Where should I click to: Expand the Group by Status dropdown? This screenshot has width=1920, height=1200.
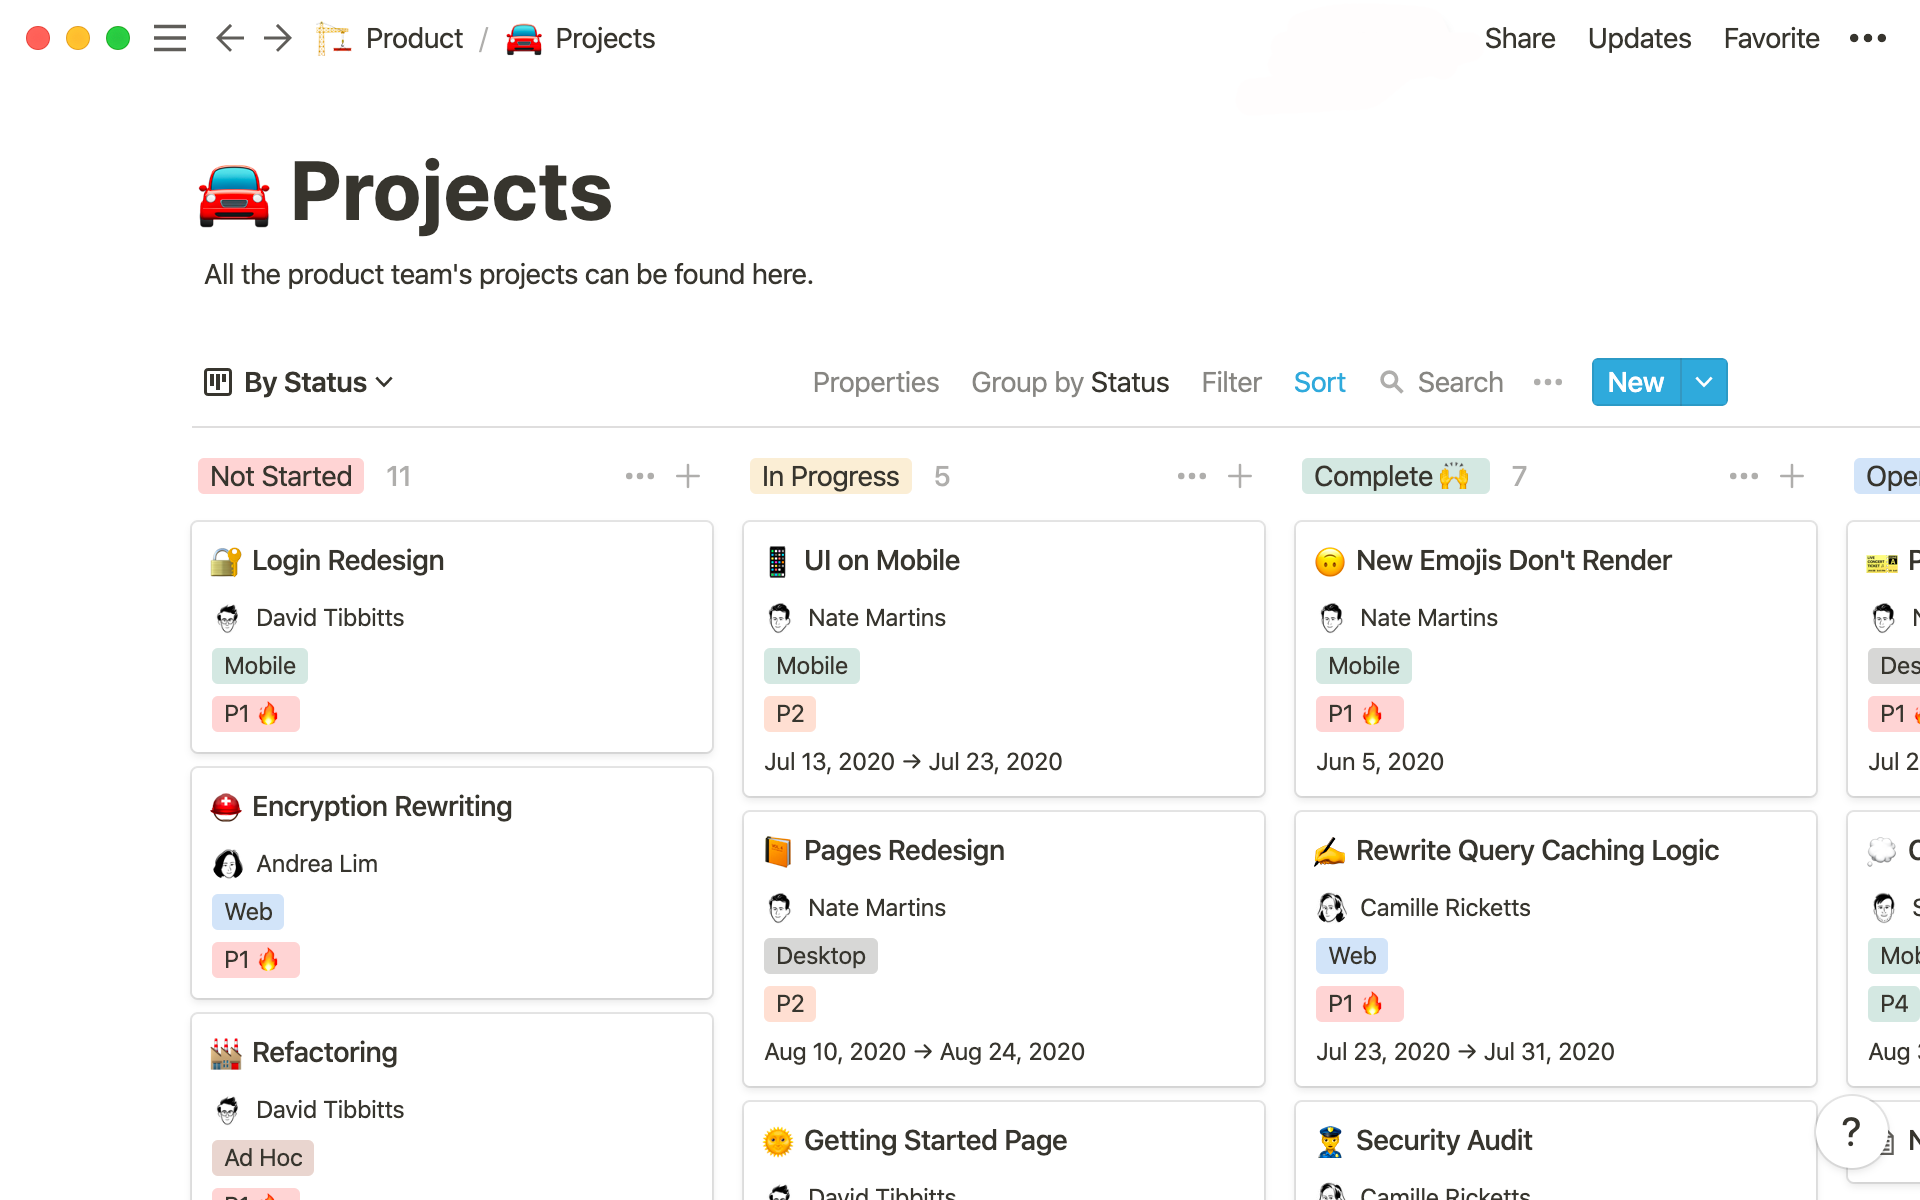(1070, 382)
